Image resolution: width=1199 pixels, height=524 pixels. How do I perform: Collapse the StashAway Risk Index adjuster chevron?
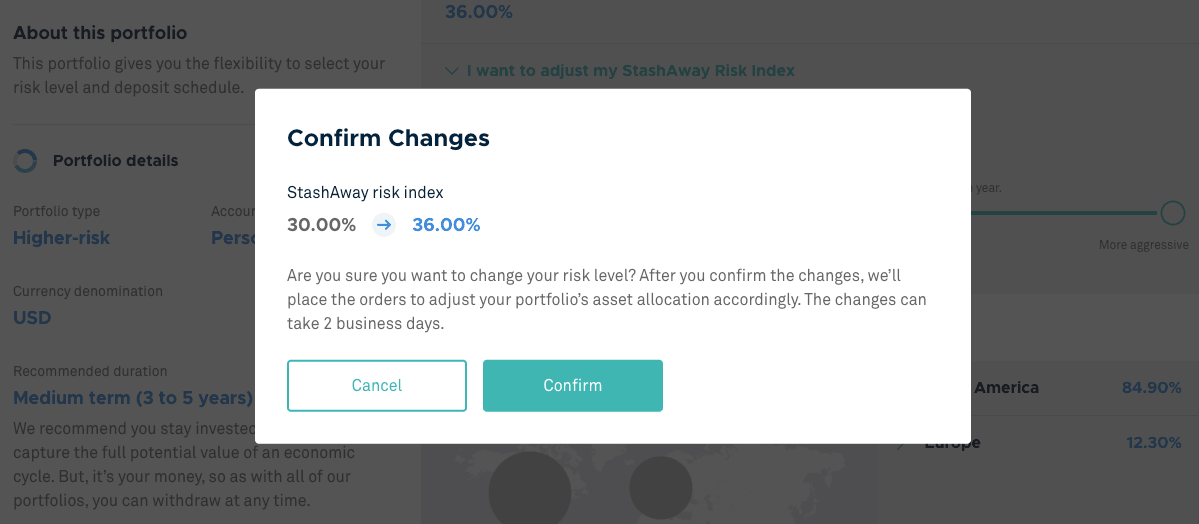click(x=450, y=71)
